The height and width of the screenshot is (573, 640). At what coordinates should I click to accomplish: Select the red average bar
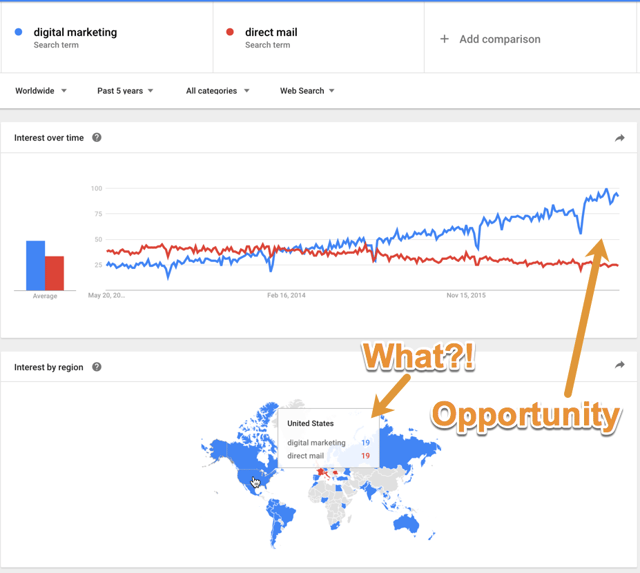tap(54, 273)
